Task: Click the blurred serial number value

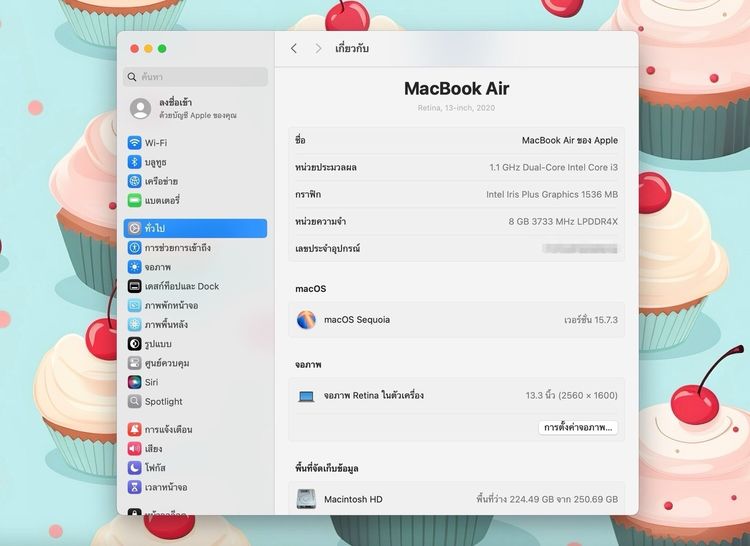Action: pyautogui.click(x=580, y=248)
